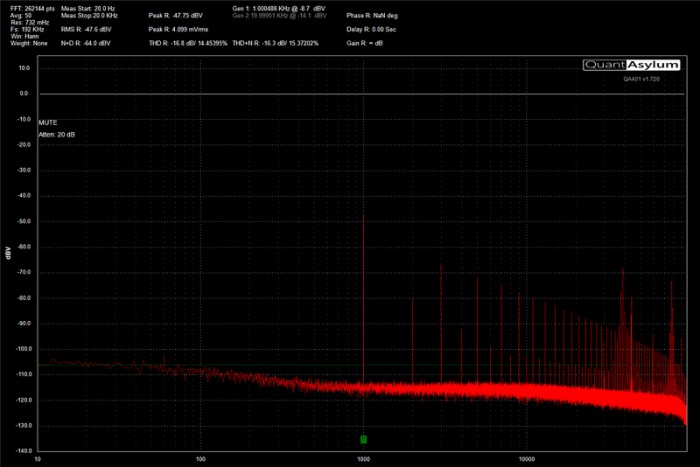700x467 pixels.
Task: Click the "Meas Stop: 20.0 KHz" value
Action: tap(89, 16)
